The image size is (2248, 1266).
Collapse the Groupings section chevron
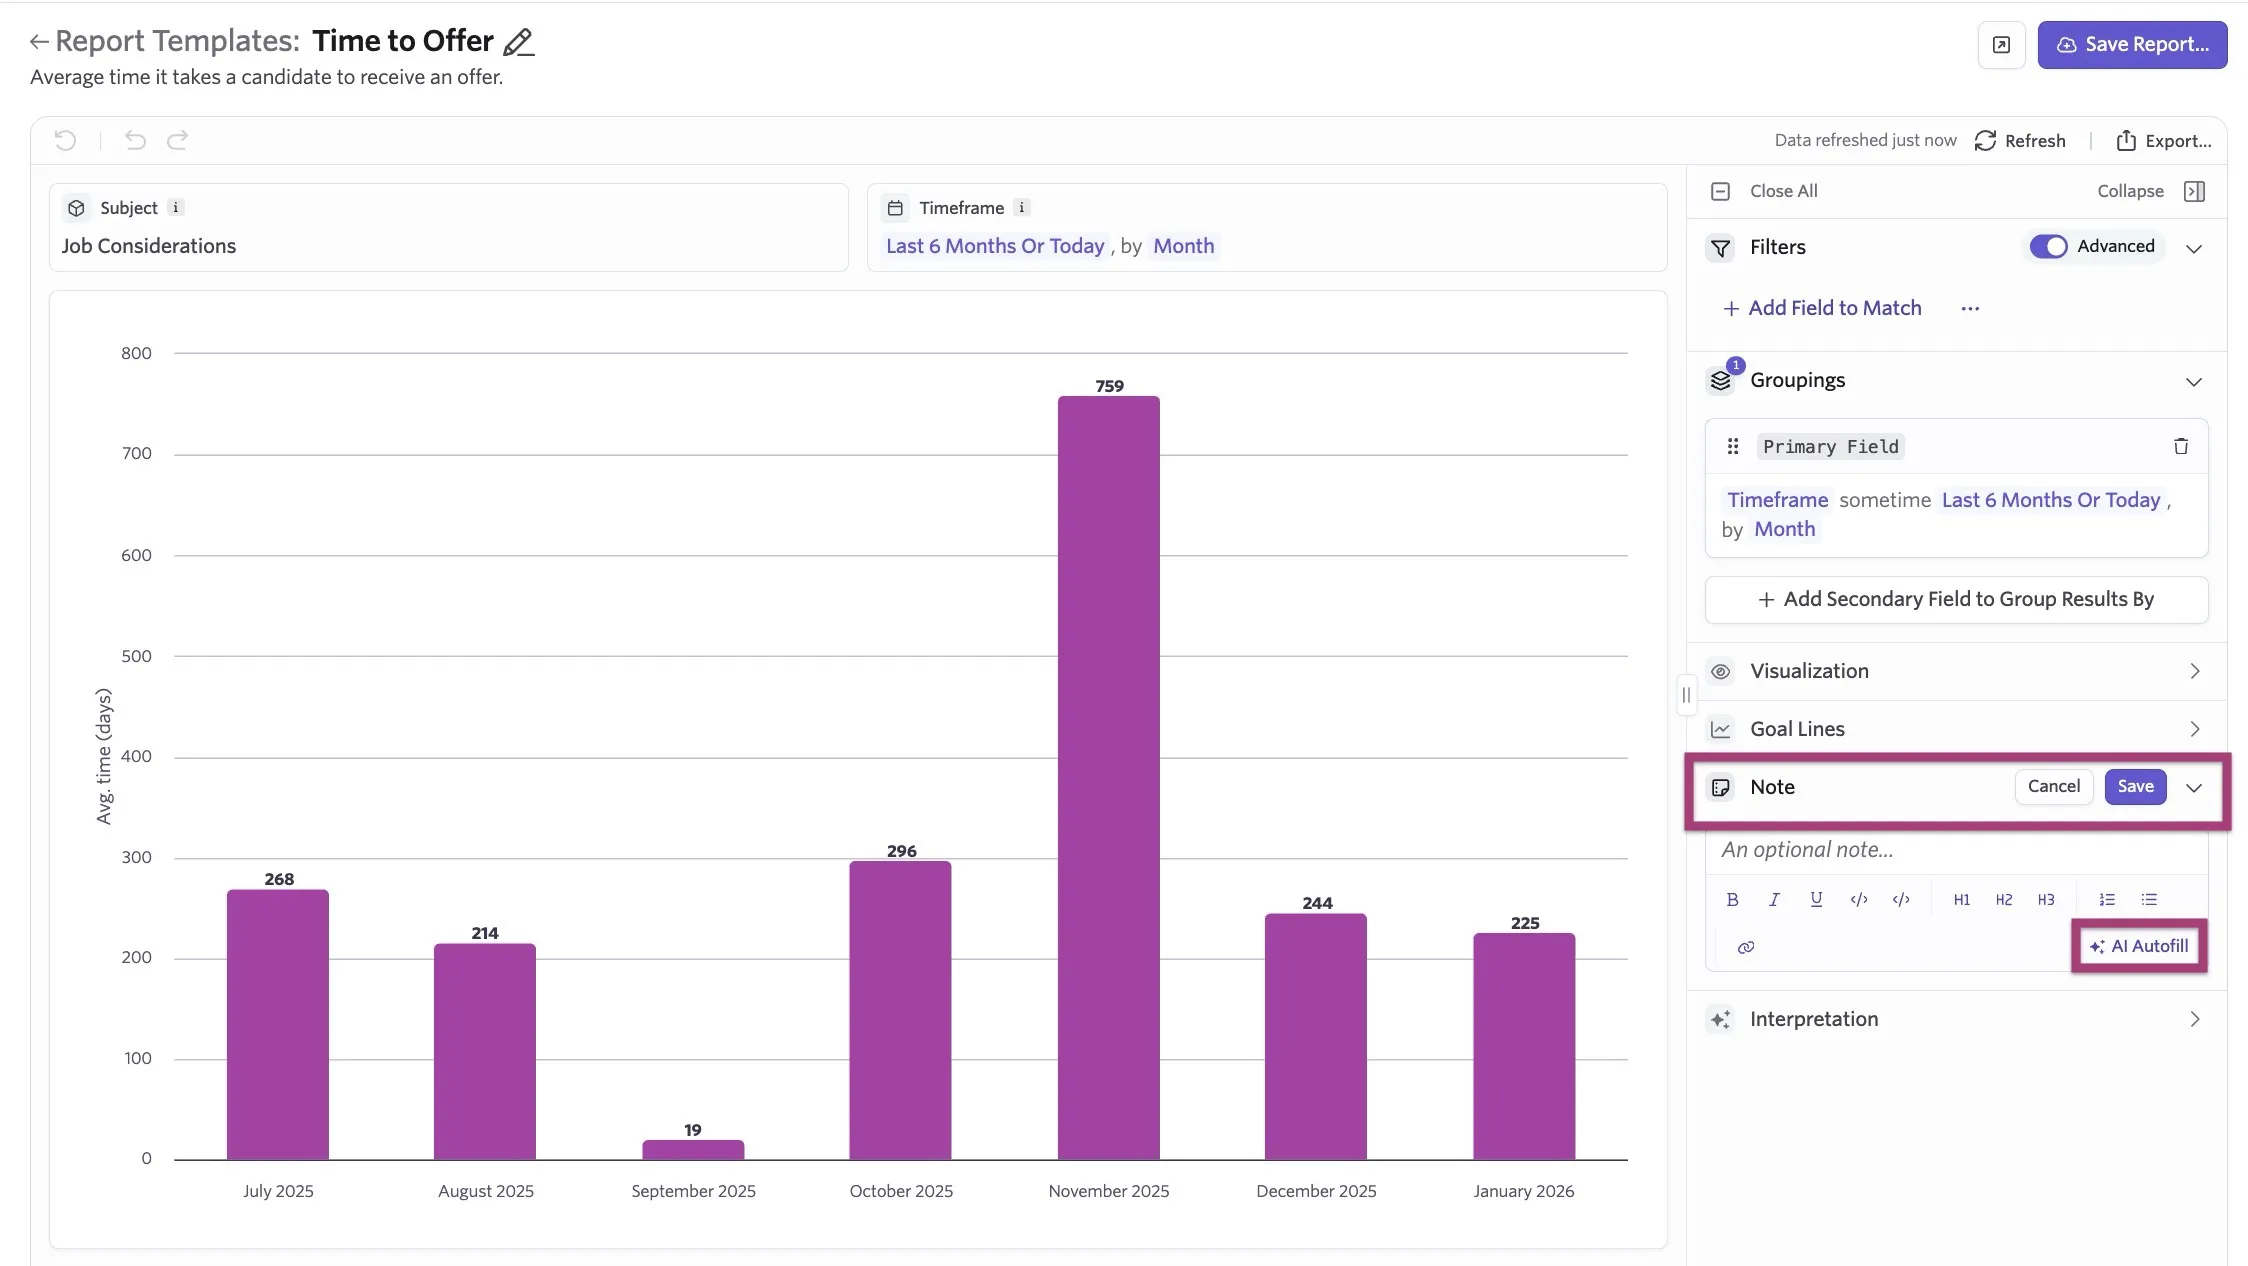[2194, 381]
